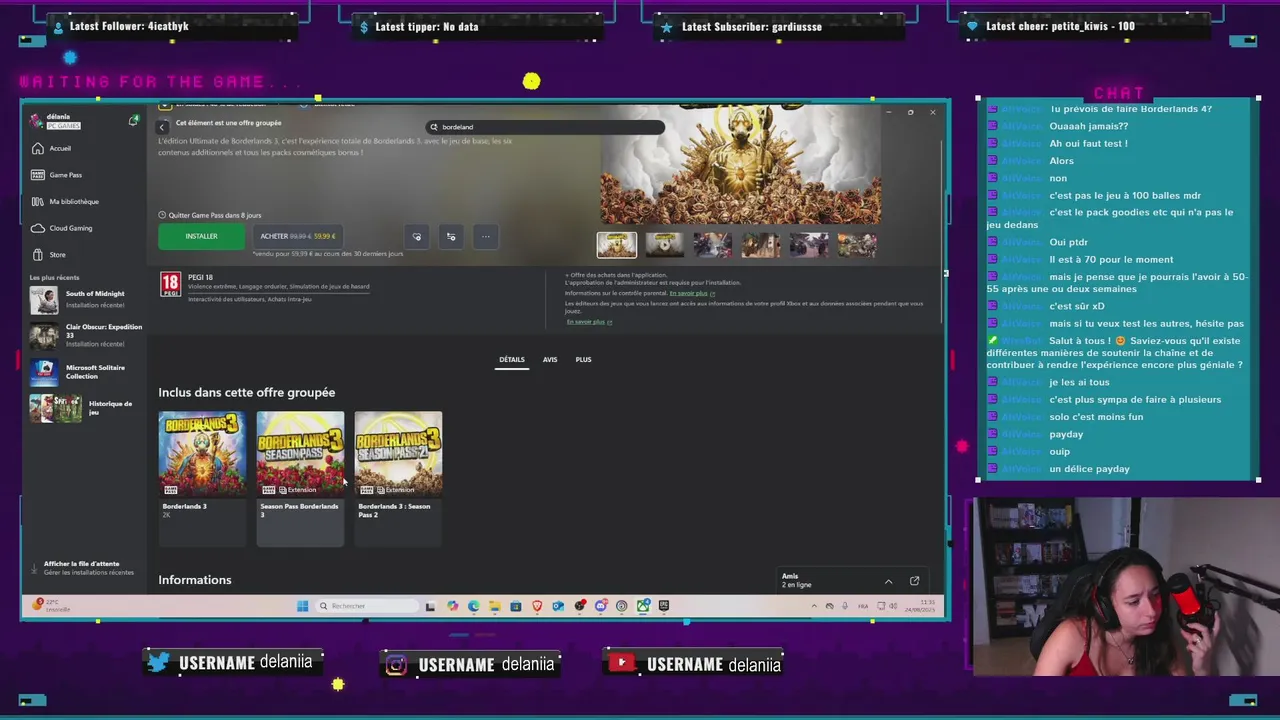1280x720 pixels.
Task: Open Borderlands 3: Season Pass 2 card
Action: click(x=398, y=478)
